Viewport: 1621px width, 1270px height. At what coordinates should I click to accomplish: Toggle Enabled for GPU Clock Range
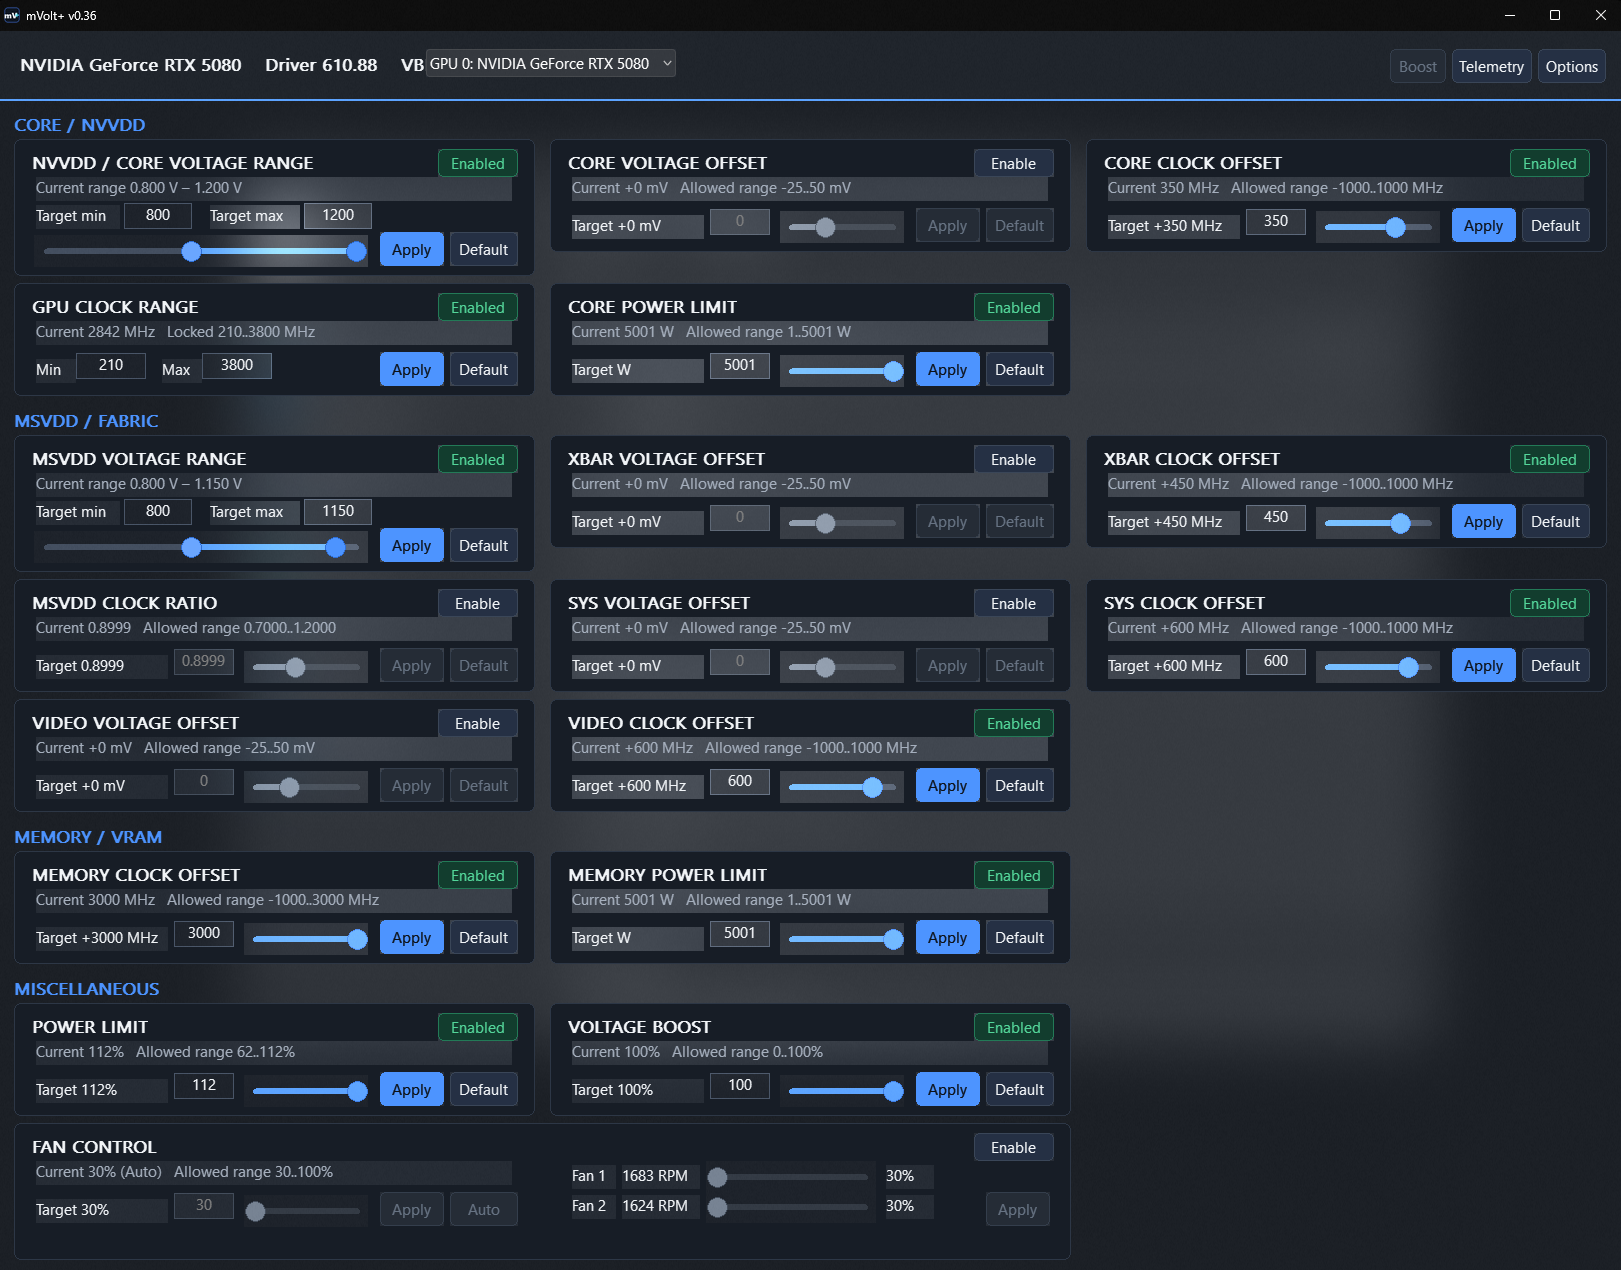point(477,308)
